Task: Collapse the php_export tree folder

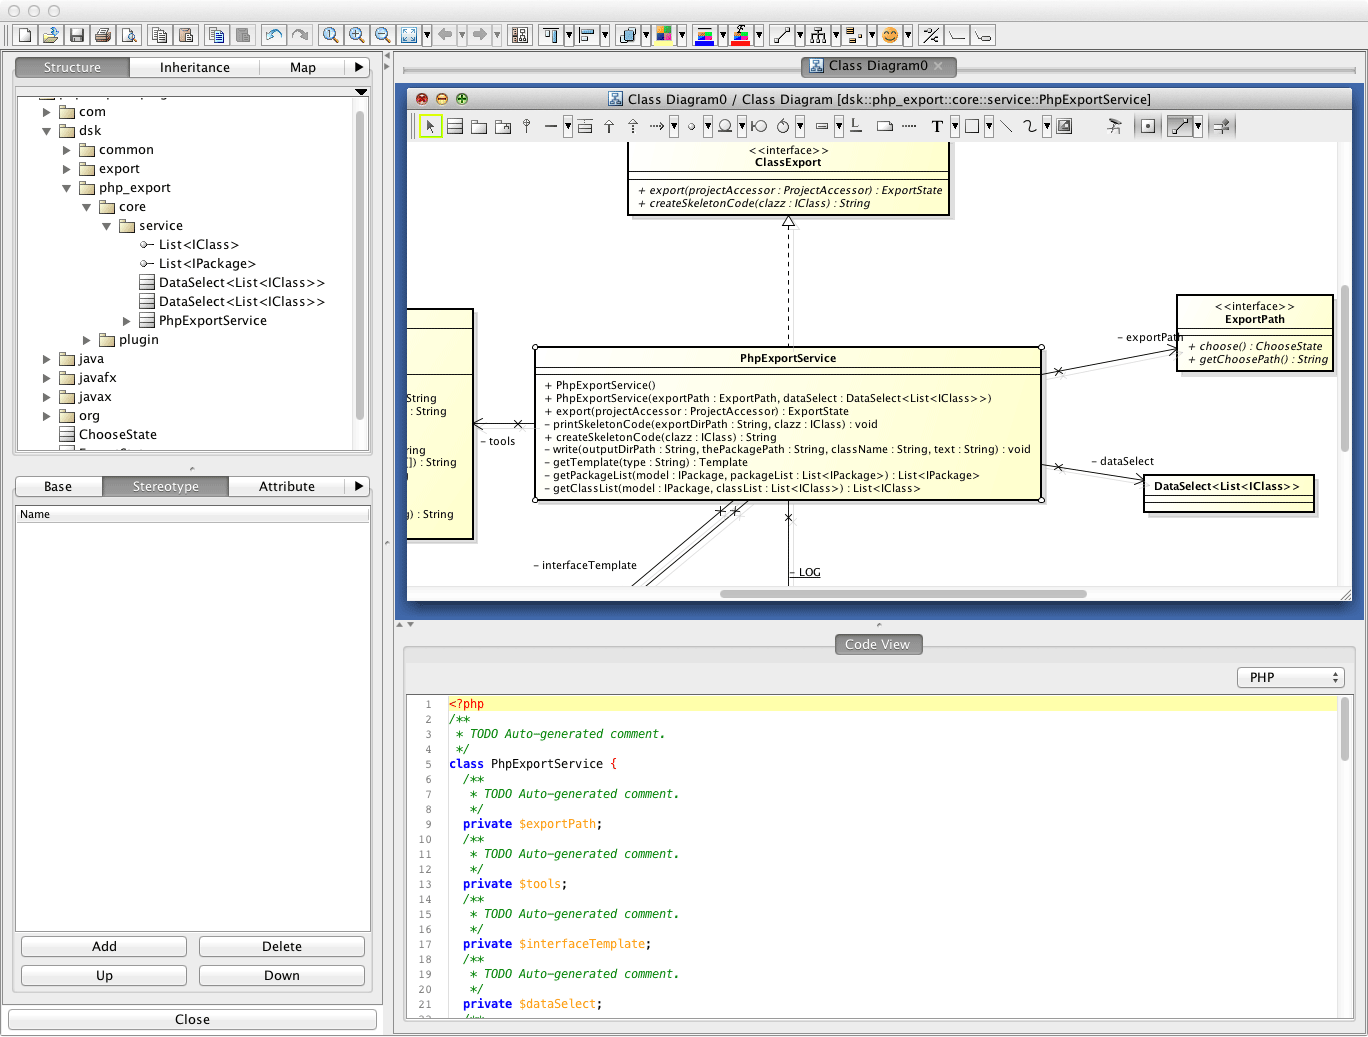Action: (x=67, y=188)
